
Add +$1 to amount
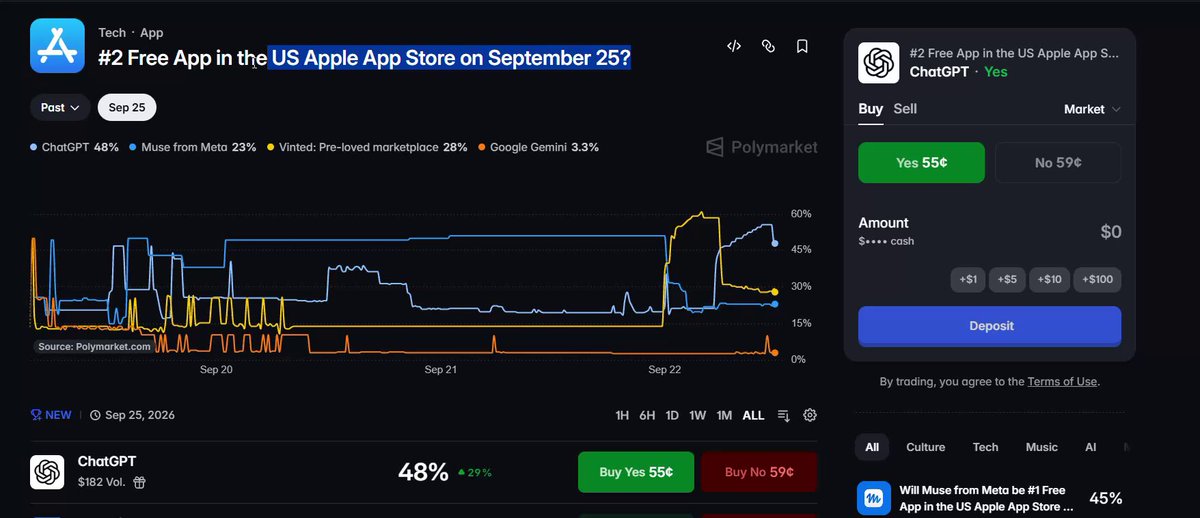pos(968,280)
